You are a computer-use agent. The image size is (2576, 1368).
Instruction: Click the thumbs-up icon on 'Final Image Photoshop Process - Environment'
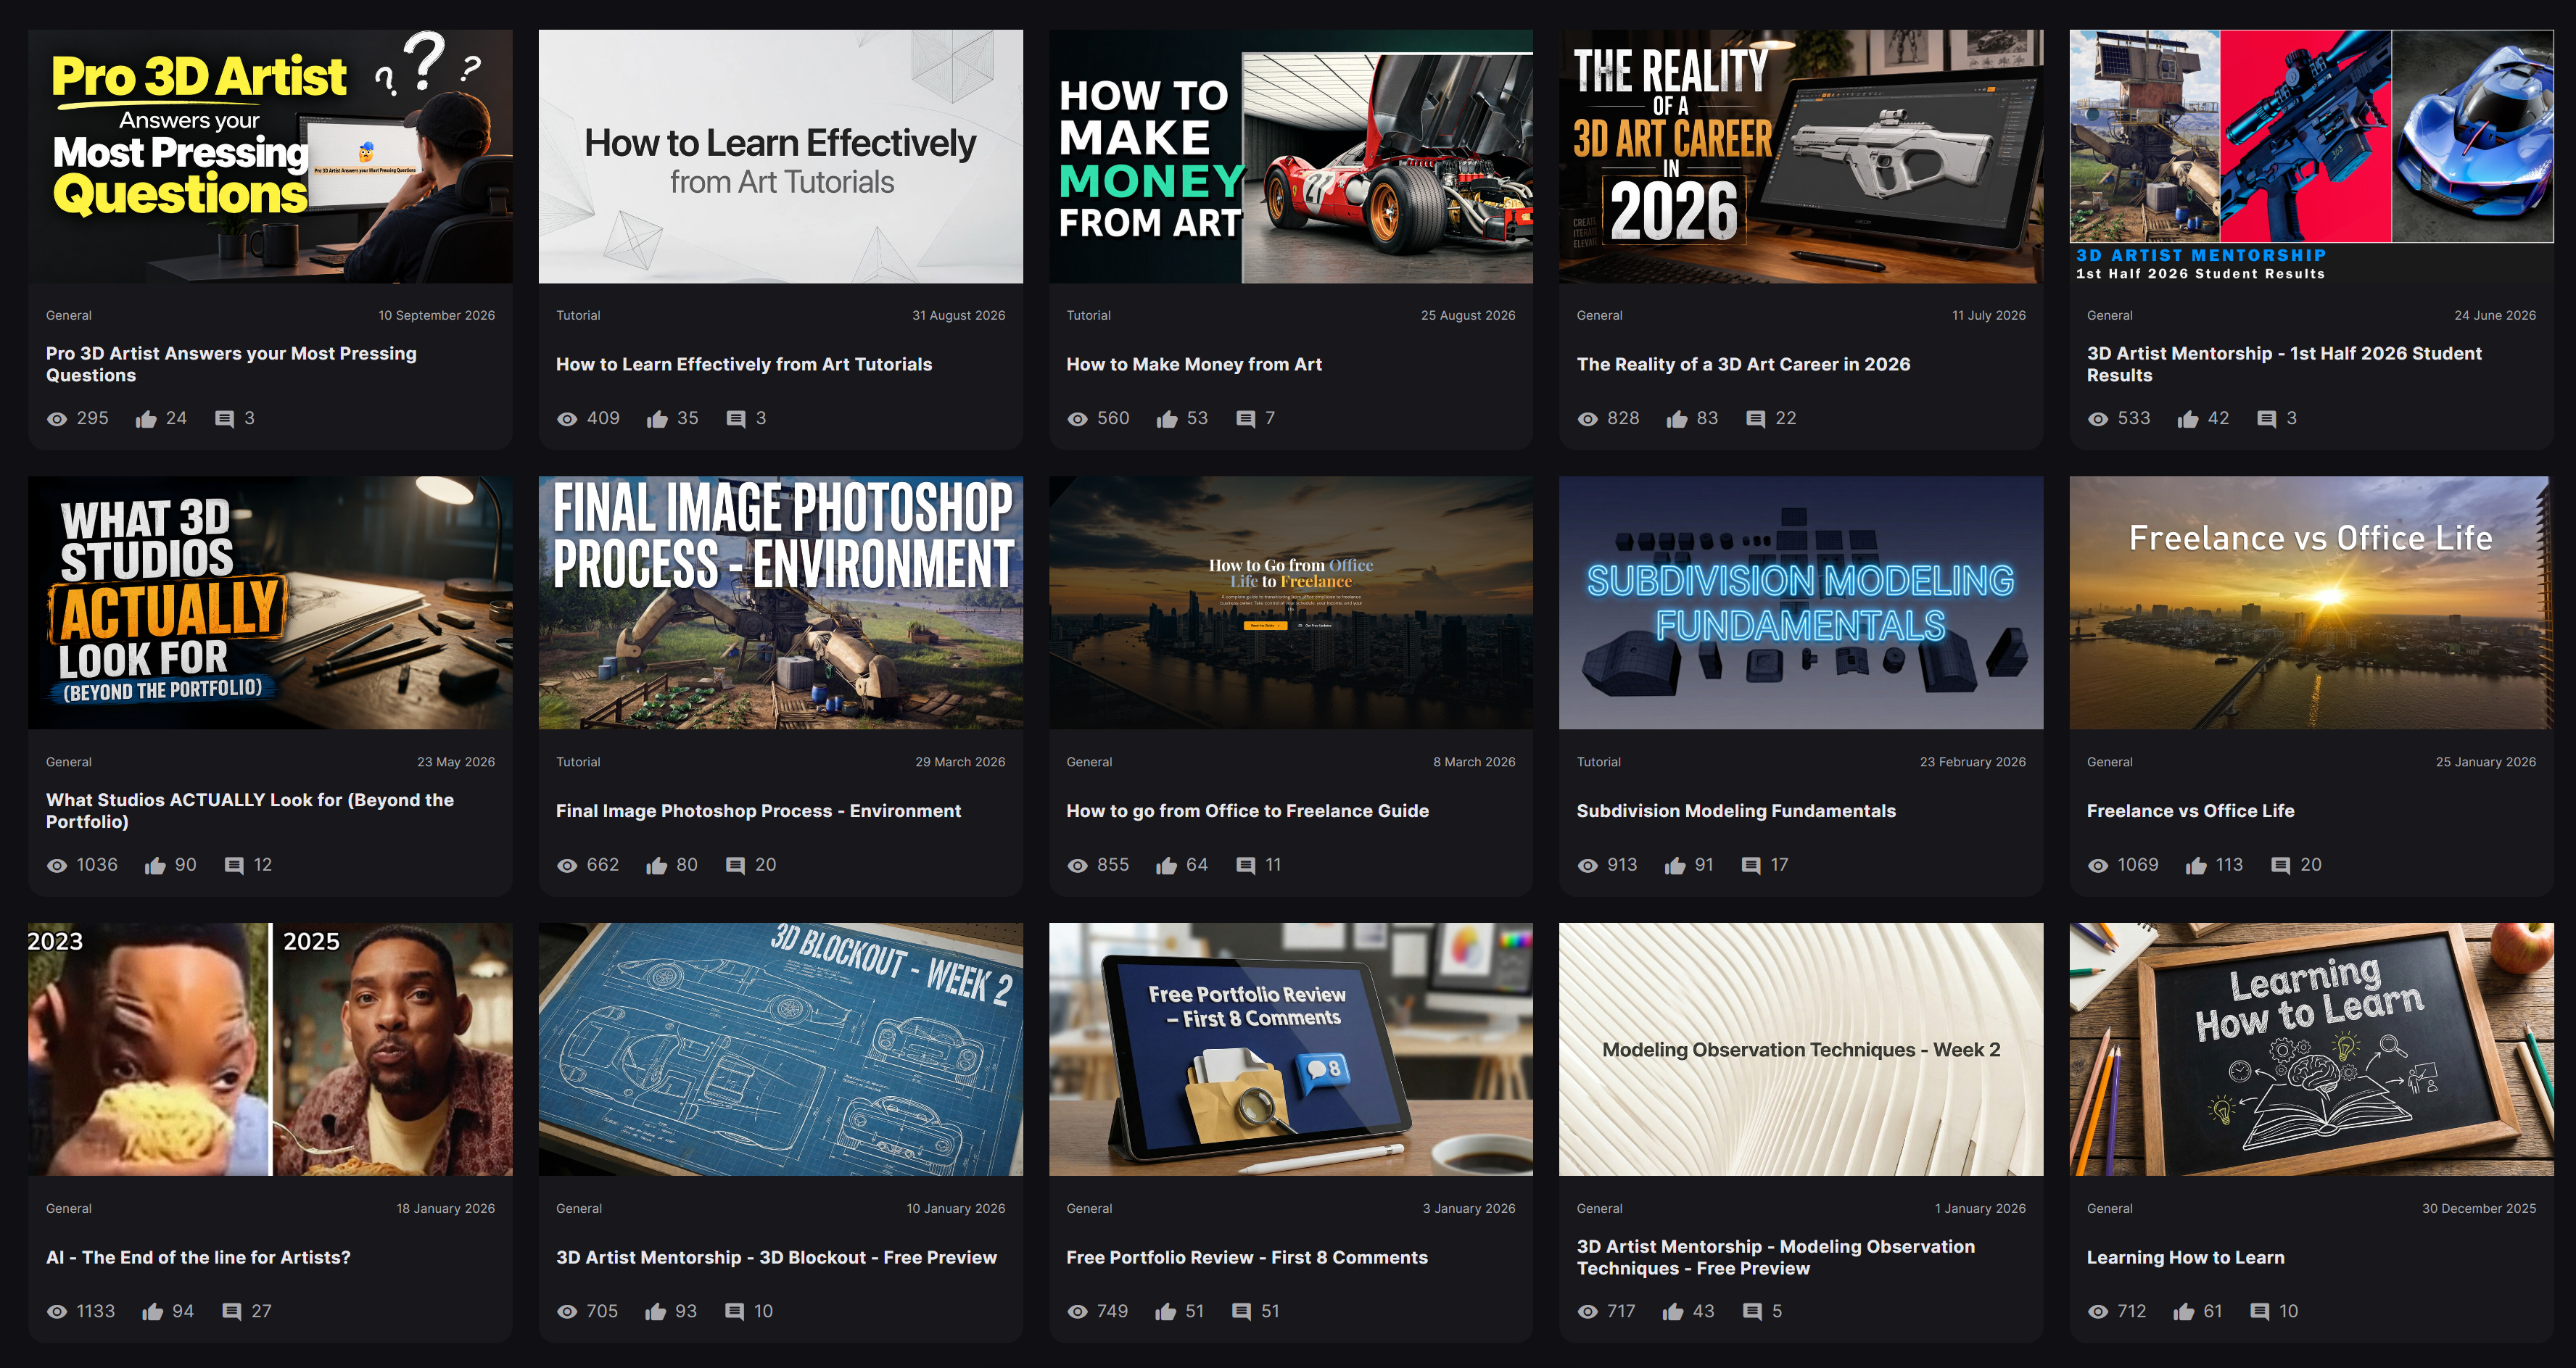(x=656, y=866)
